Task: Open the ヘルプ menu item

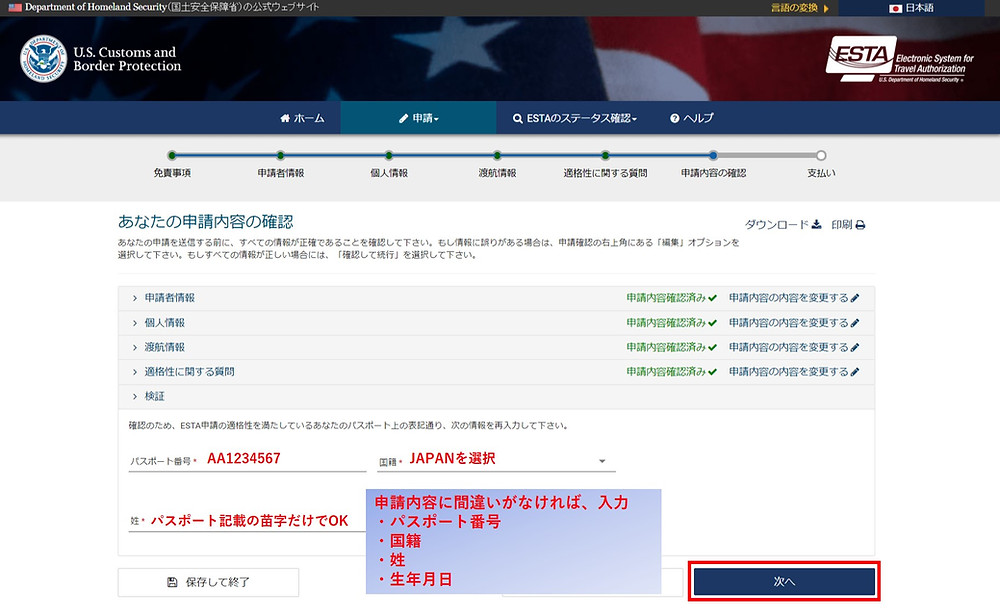Action: click(691, 118)
